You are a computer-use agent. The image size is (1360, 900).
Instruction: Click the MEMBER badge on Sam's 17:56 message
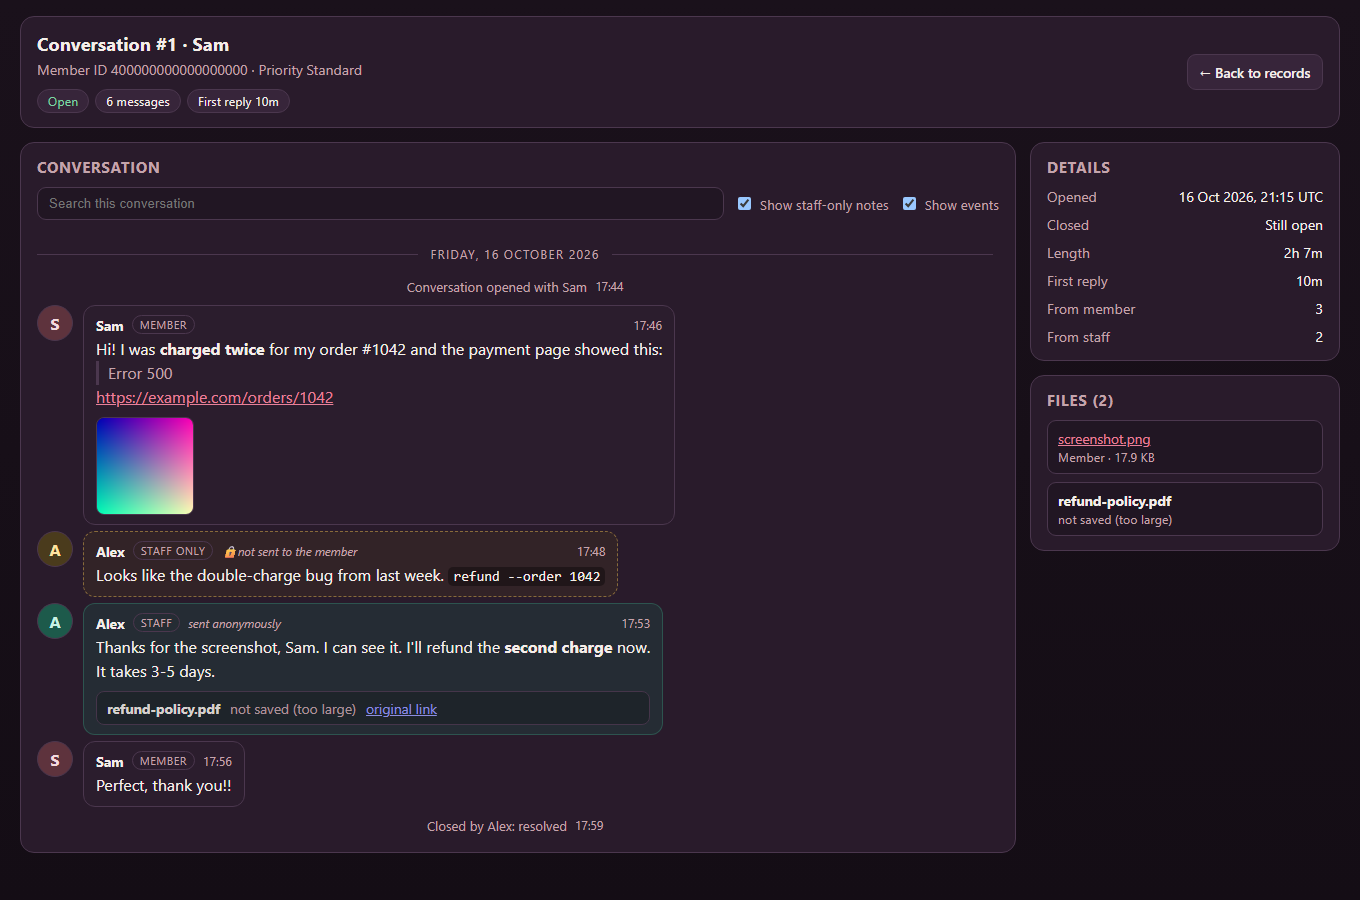[x=163, y=761]
